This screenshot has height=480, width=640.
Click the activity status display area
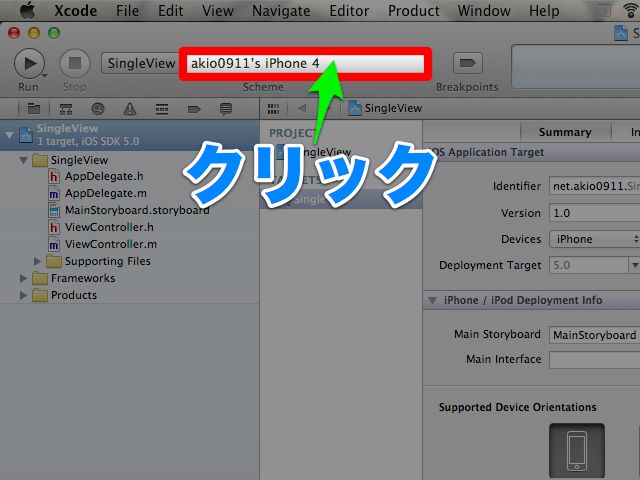click(x=576, y=67)
